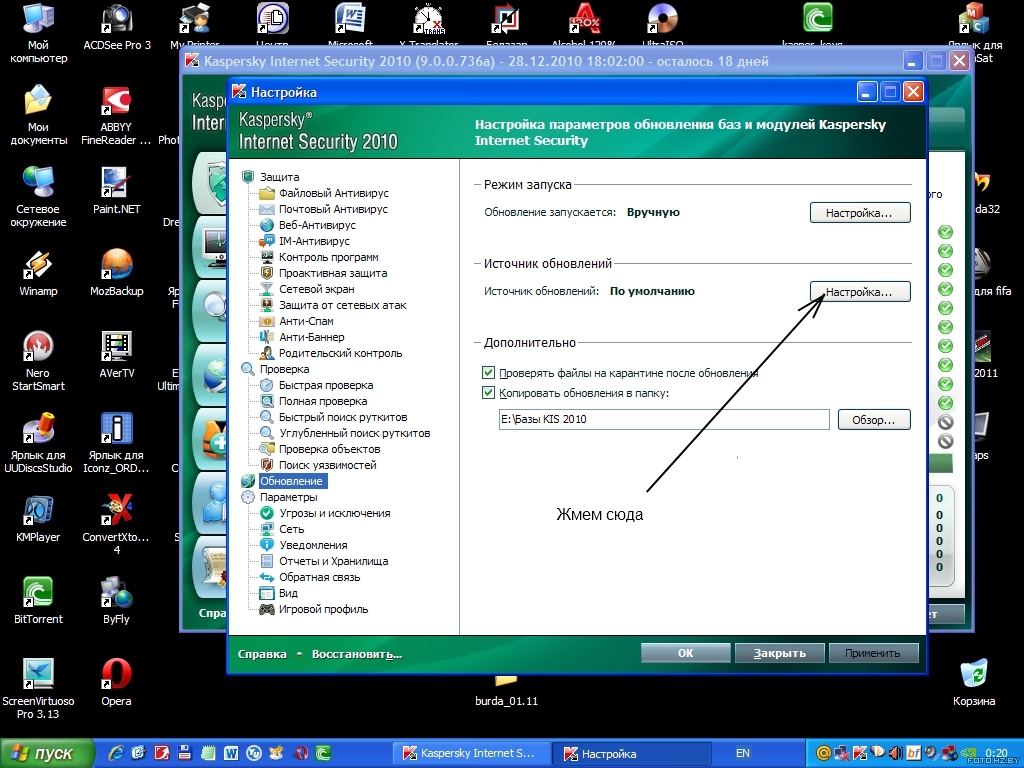Open Полная проверка settings
The height and width of the screenshot is (768, 1024).
point(323,401)
